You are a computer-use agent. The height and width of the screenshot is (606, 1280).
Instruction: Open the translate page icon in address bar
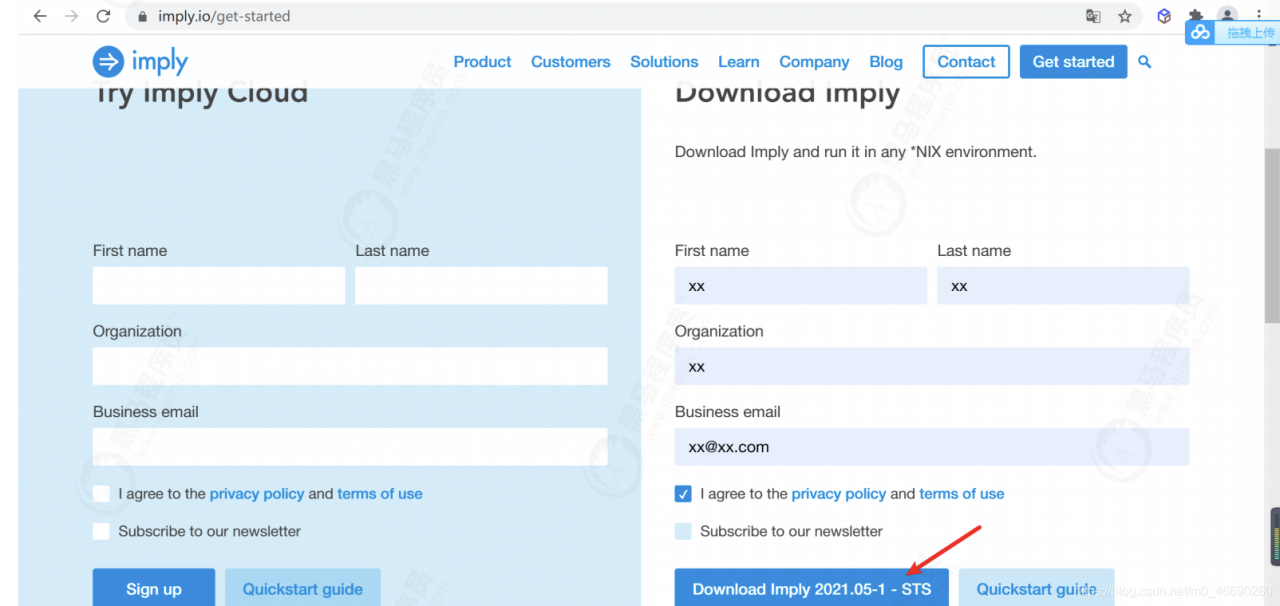pos(1093,16)
